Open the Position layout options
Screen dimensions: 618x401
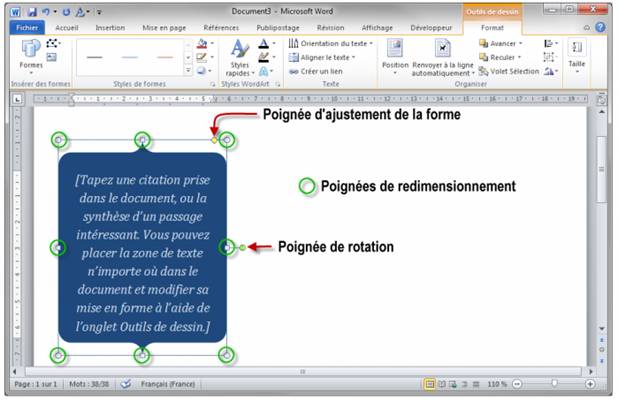[395, 54]
